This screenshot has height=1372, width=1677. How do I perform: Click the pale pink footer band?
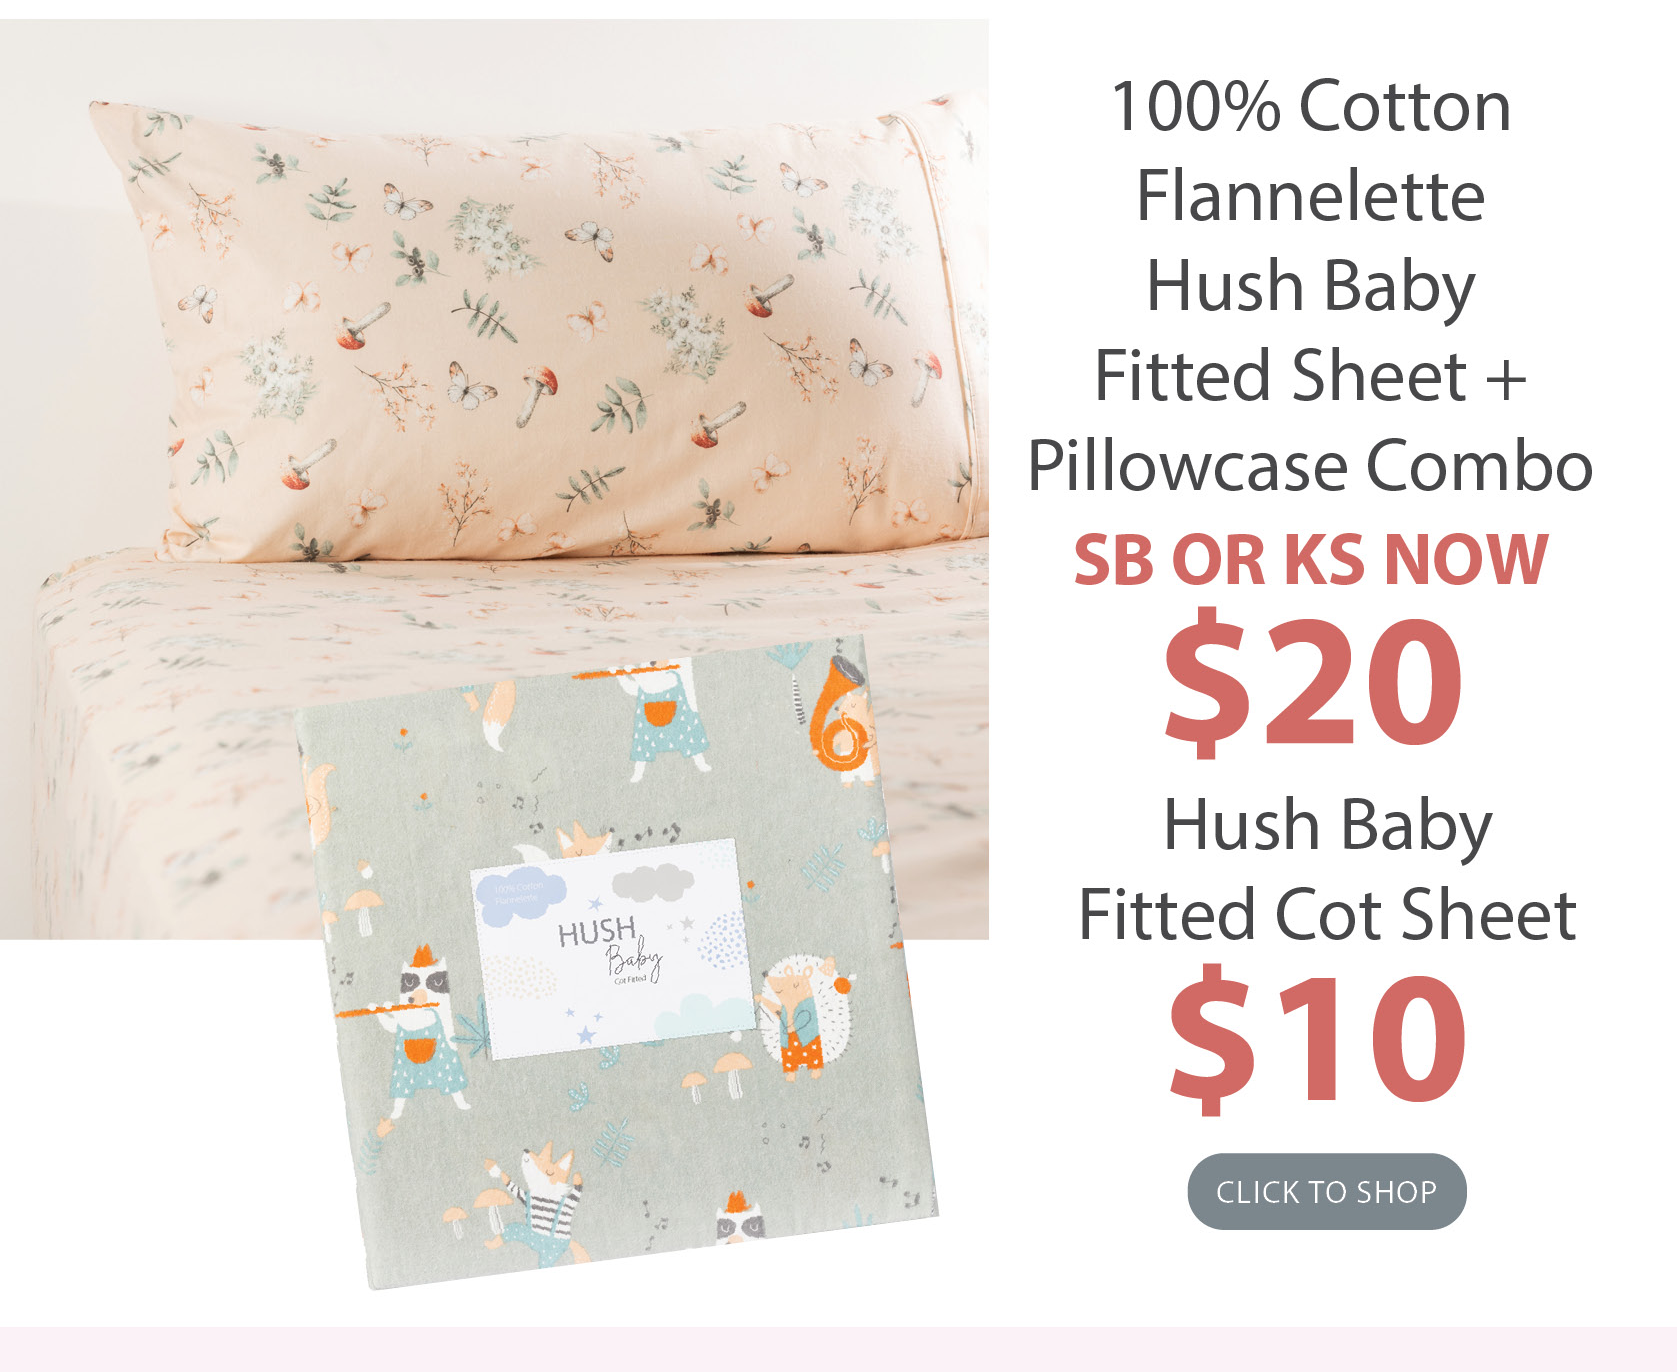click(x=838, y=1349)
